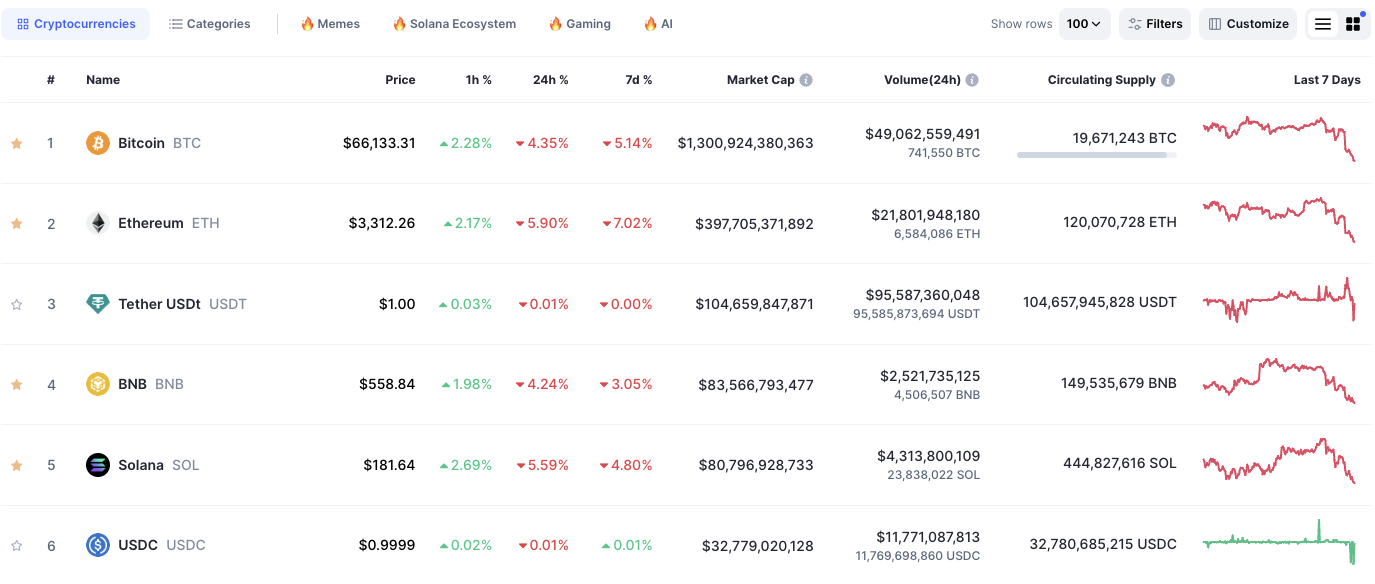
Task: Sort table by 24h % column
Action: 551,80
